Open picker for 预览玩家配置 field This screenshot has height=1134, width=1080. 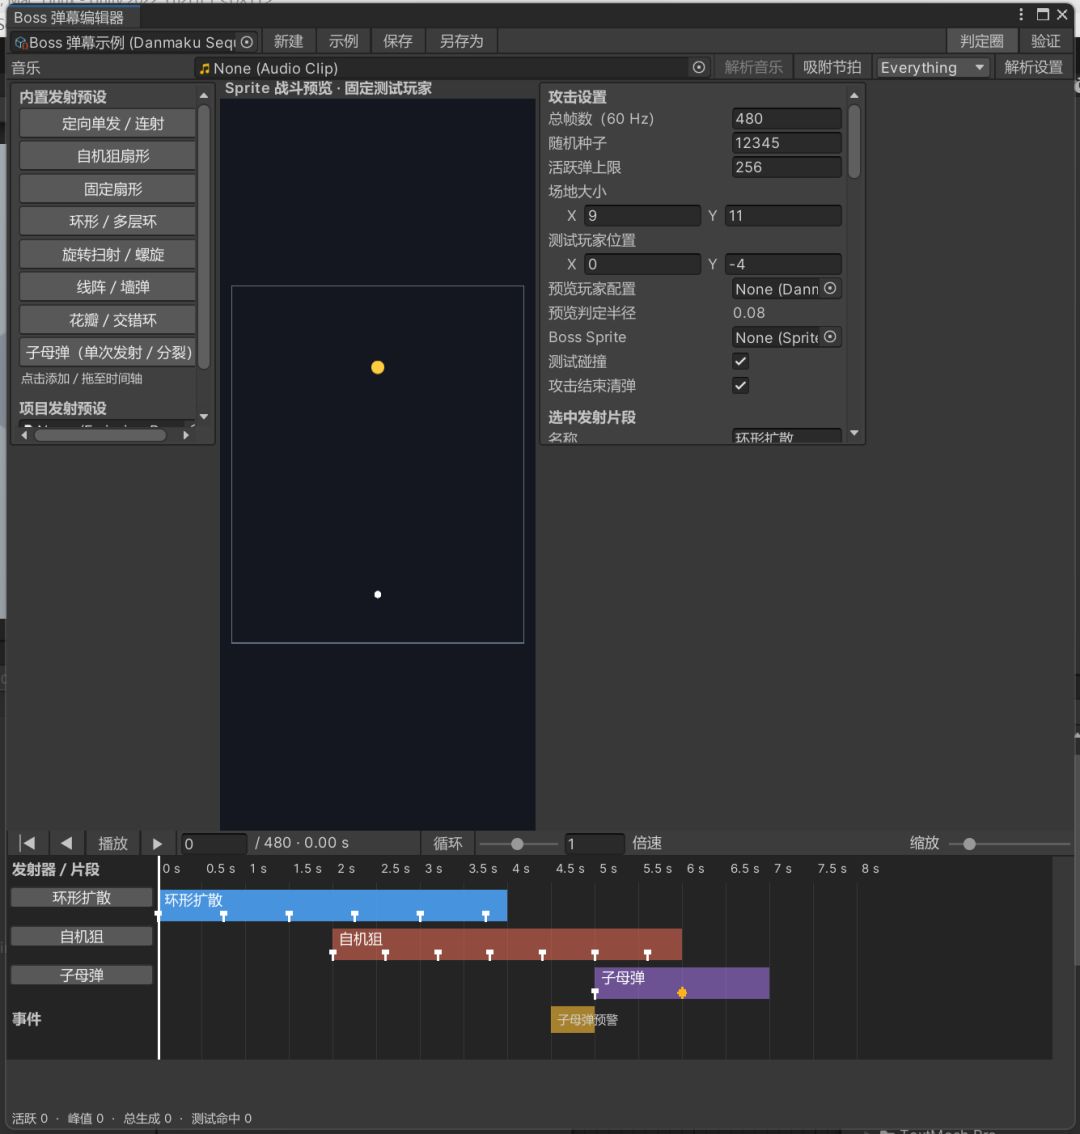830,289
